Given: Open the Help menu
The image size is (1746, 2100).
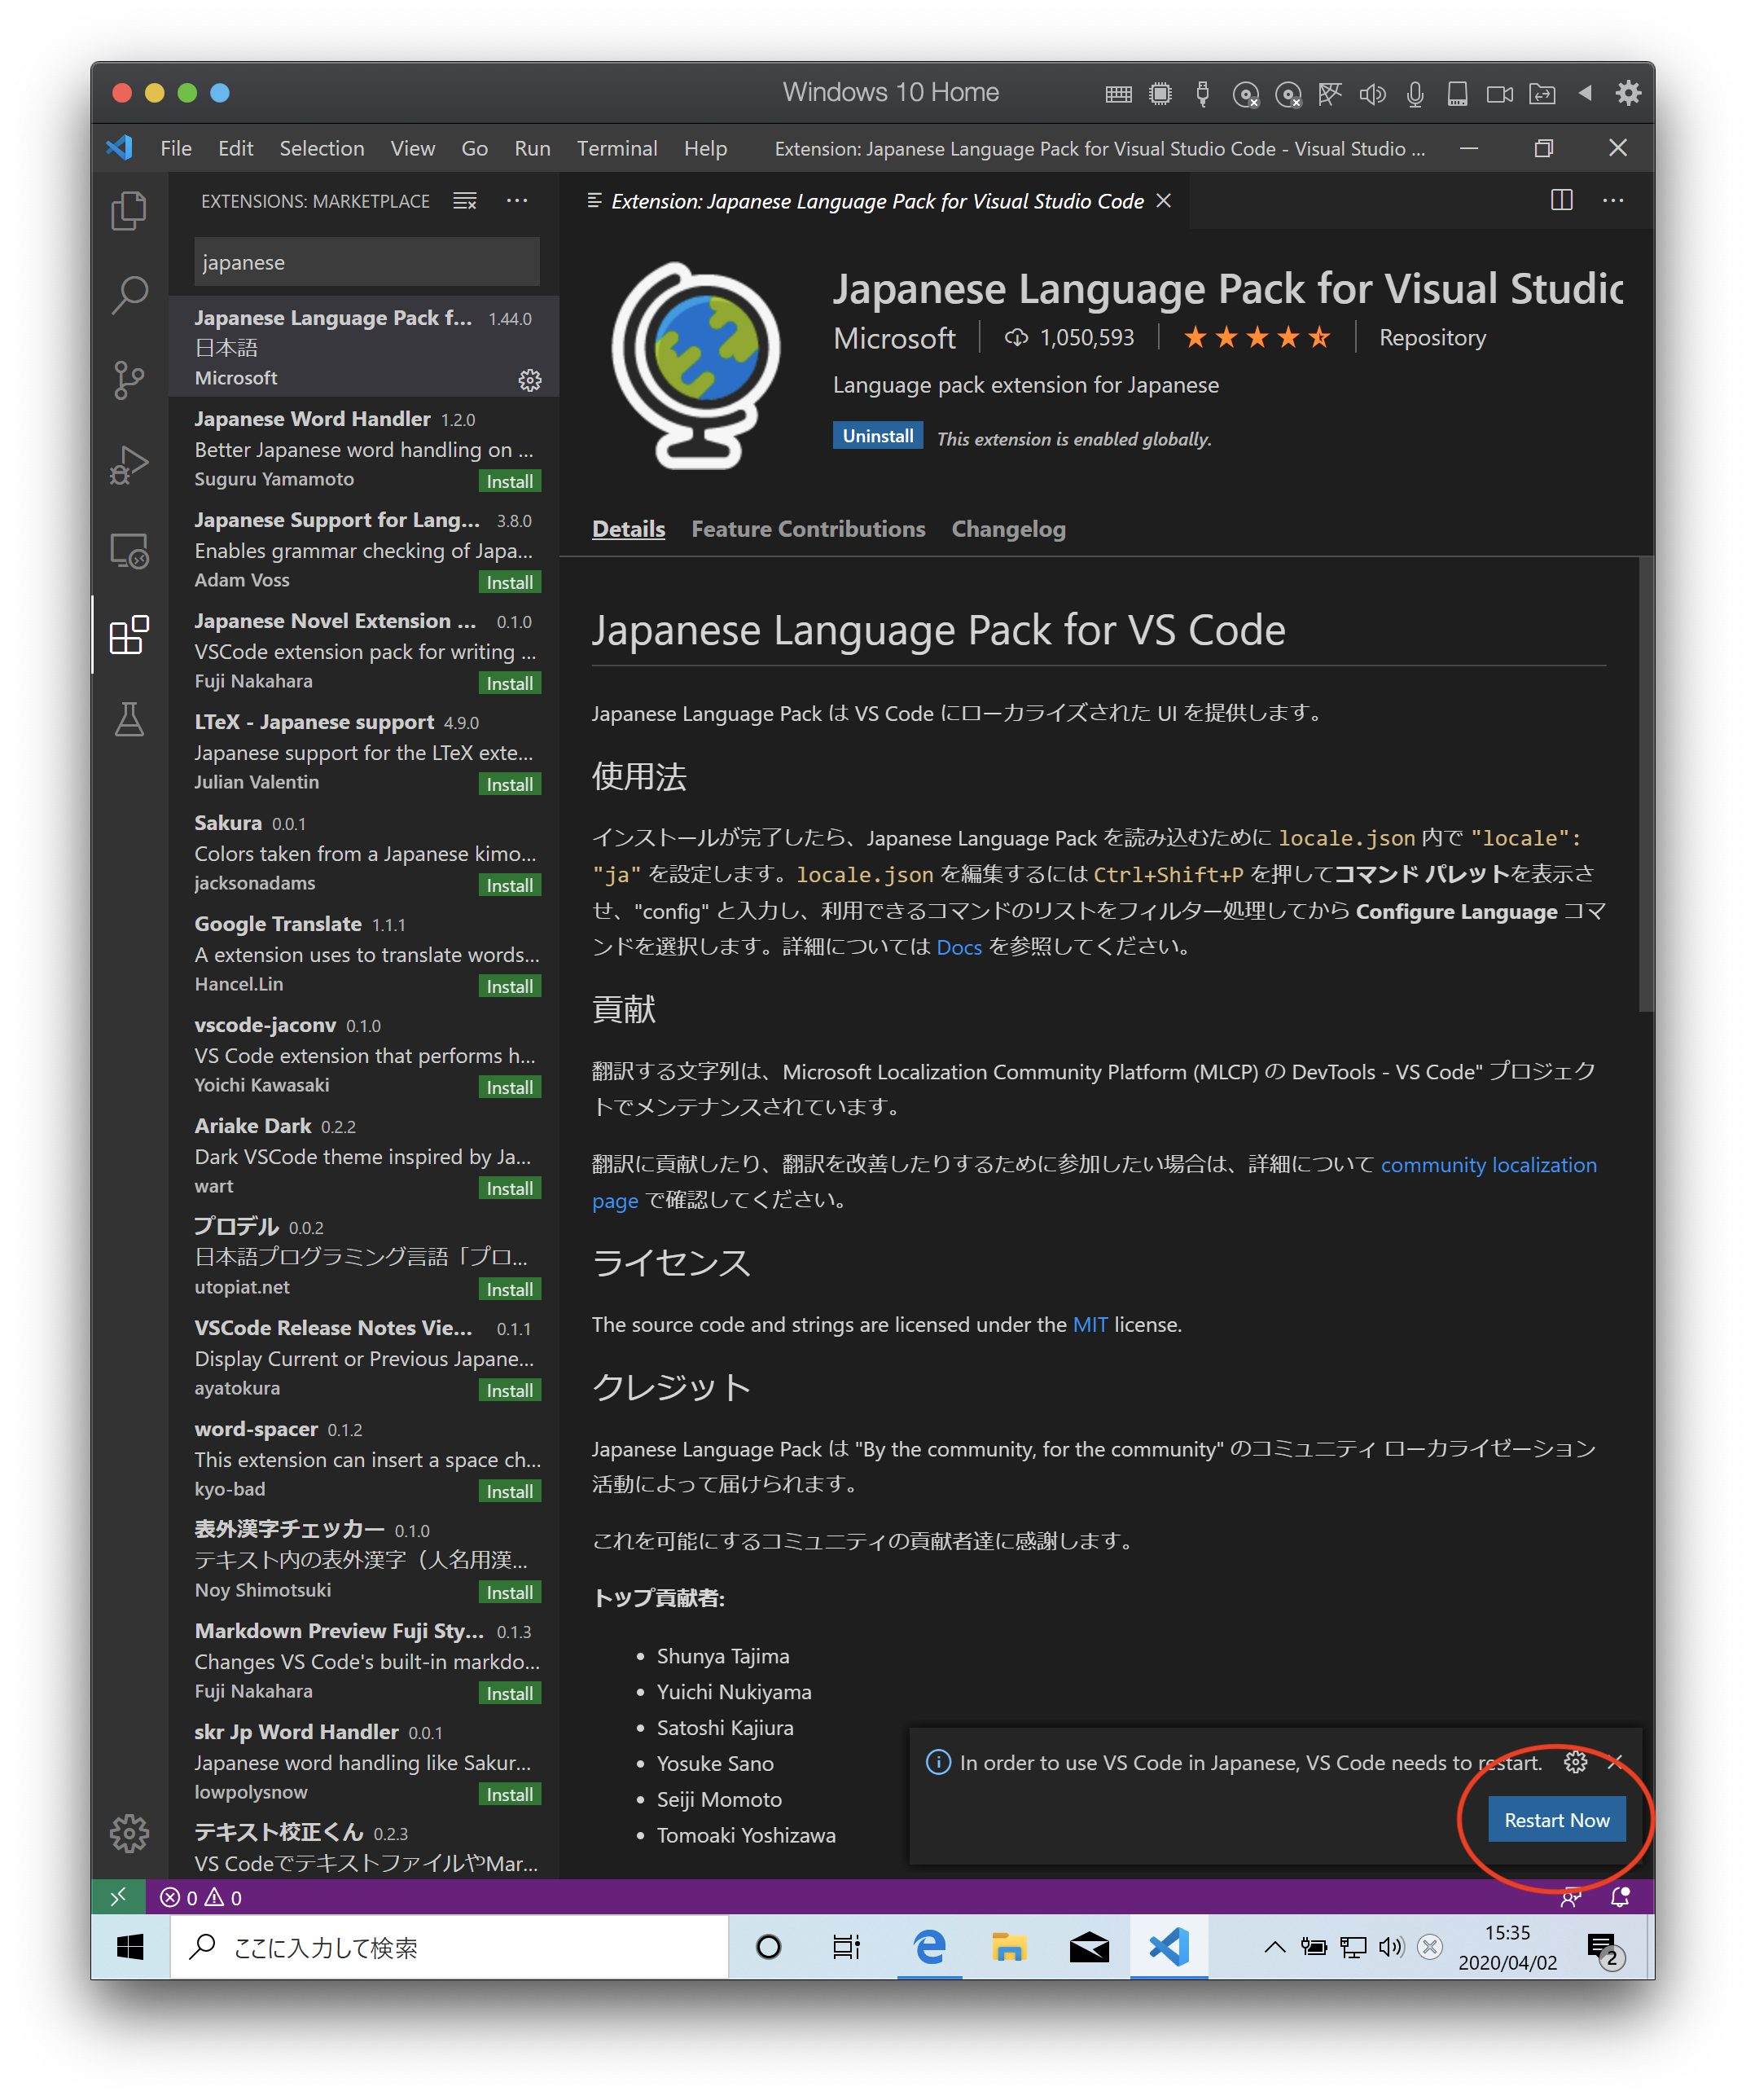Looking at the screenshot, I should pos(706,148).
